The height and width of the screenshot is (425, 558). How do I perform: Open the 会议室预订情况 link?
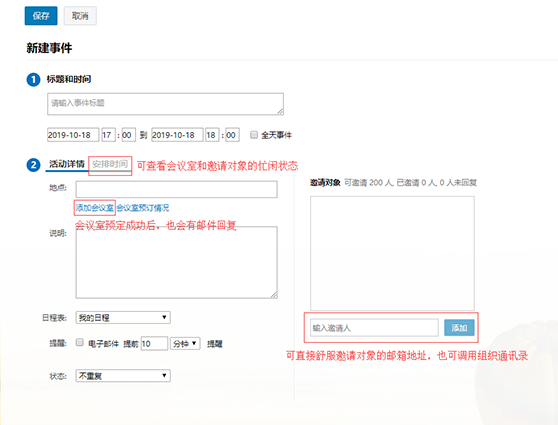click(143, 208)
